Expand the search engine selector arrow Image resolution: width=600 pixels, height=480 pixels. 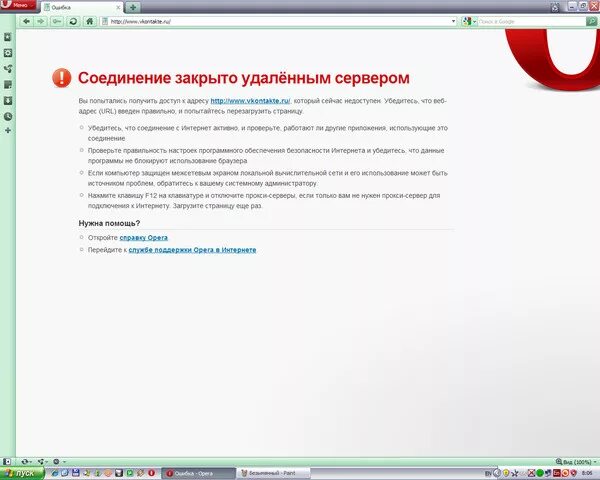[x=474, y=22]
